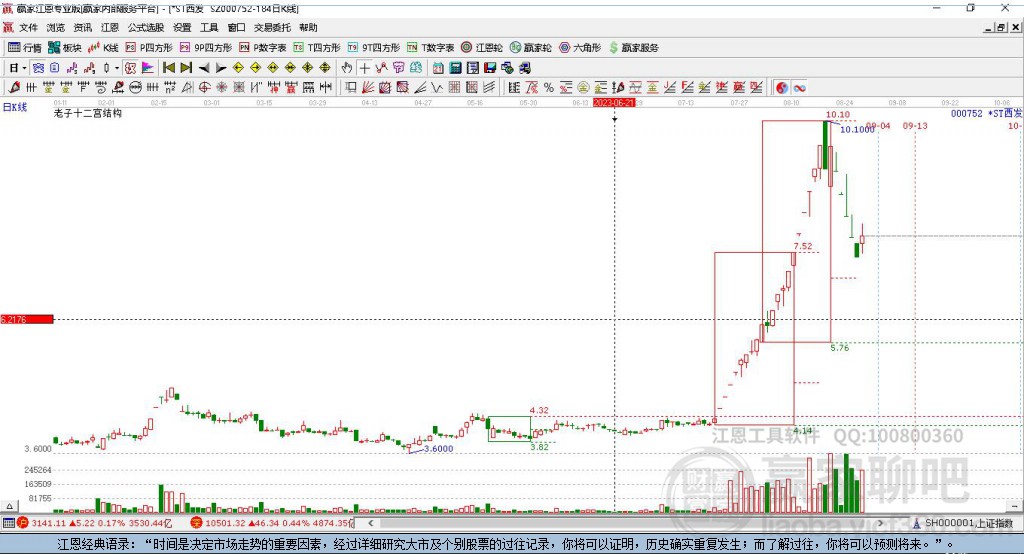1024x554 pixels.
Task: Click the horizontal scrollbar left arrow
Action: (x=371, y=523)
